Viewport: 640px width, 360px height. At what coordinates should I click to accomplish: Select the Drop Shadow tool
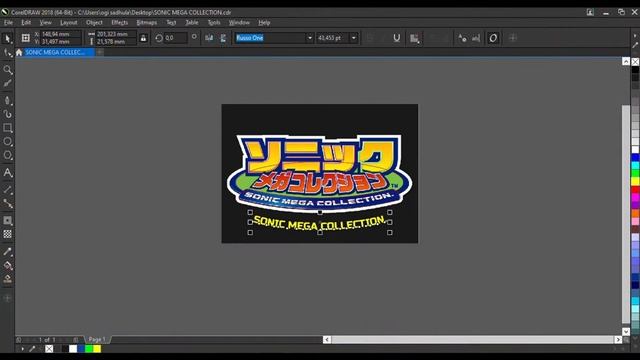click(x=7, y=220)
